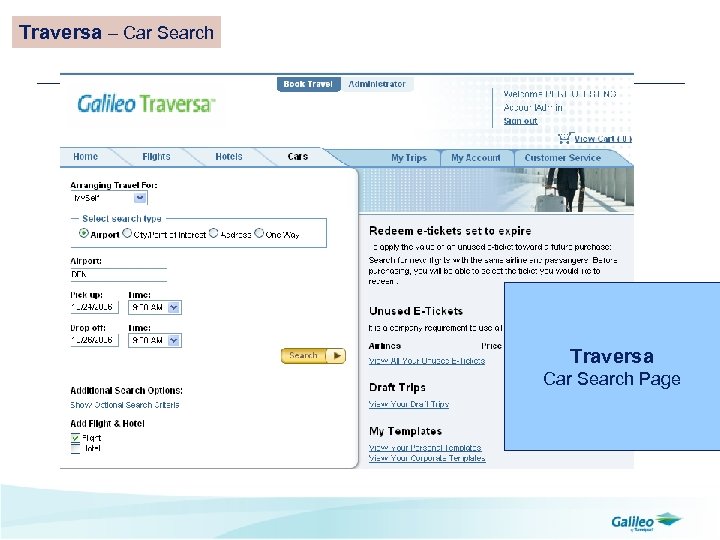This screenshot has height=540, width=720.
Task: Open the My Trips tab
Action: pos(409,158)
